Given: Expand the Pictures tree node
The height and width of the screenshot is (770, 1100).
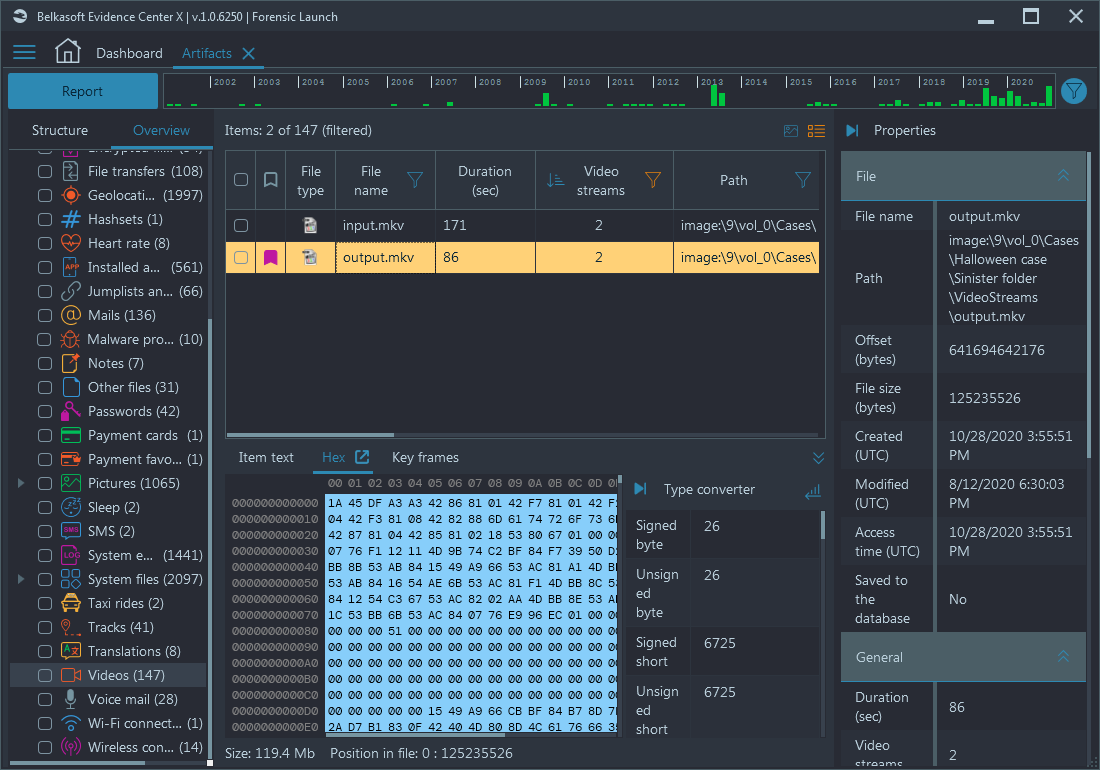Looking at the screenshot, I should pyautogui.click(x=21, y=483).
